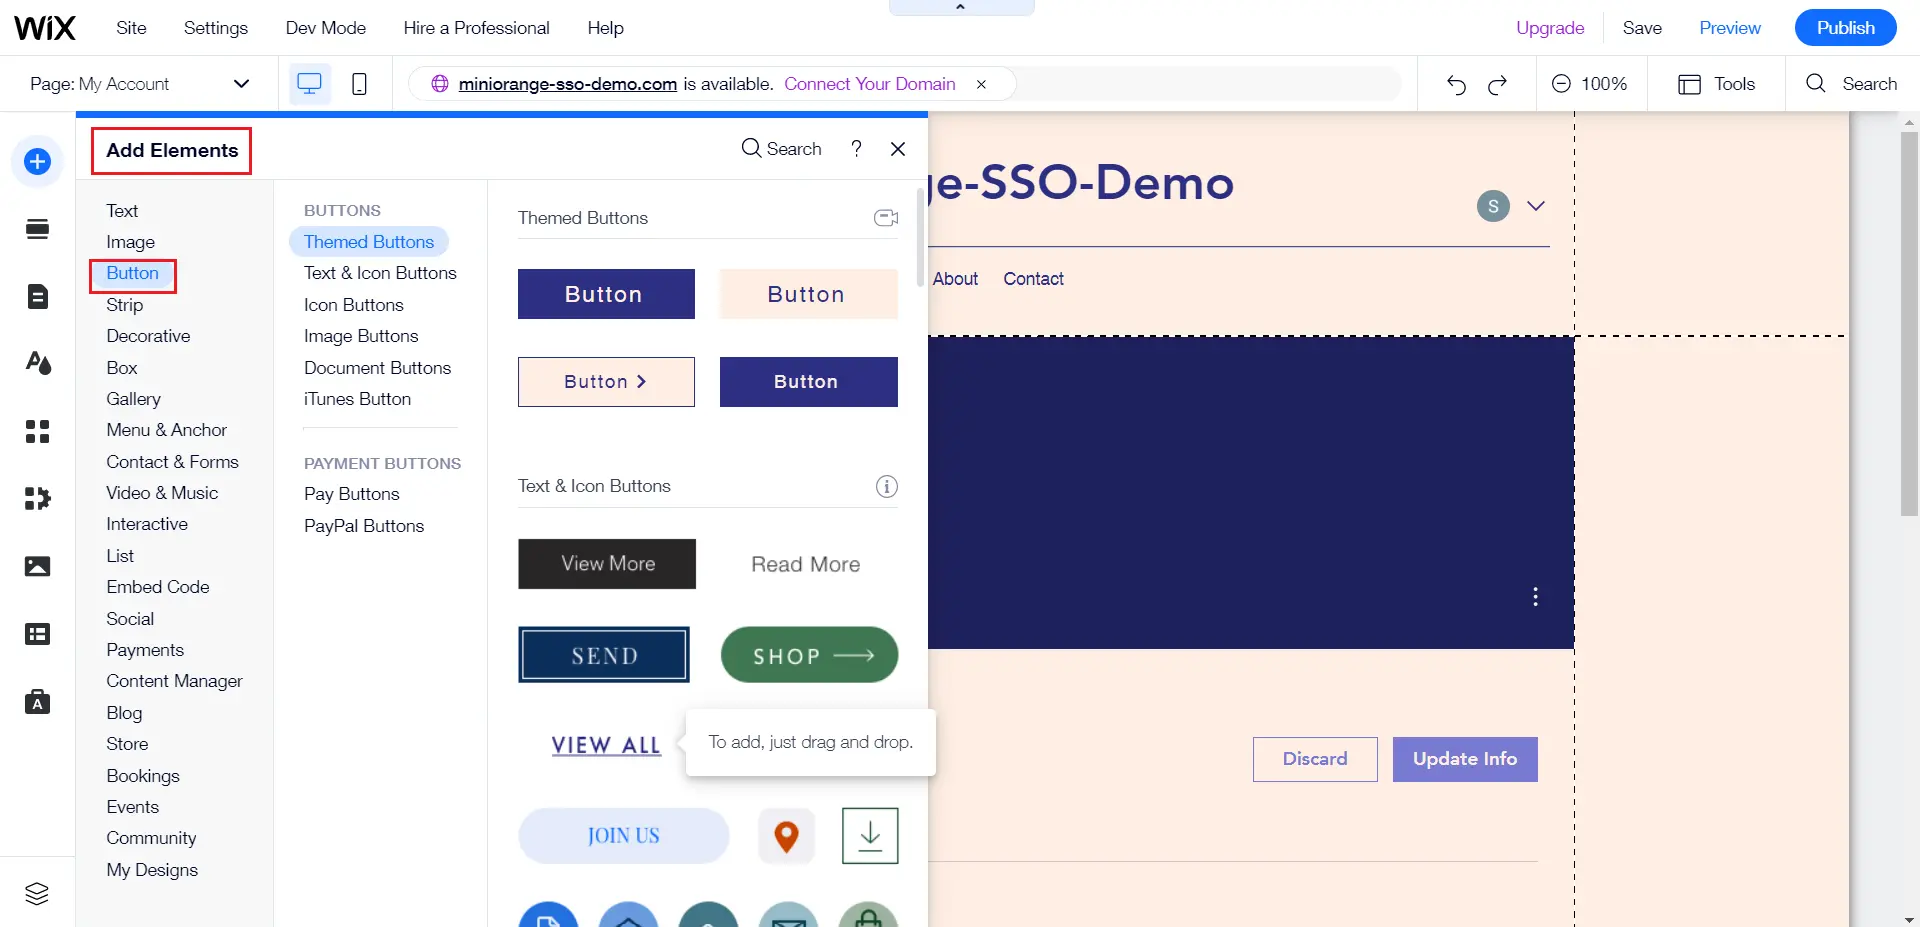Click the Publish button
The height and width of the screenshot is (927, 1920).
(x=1845, y=27)
